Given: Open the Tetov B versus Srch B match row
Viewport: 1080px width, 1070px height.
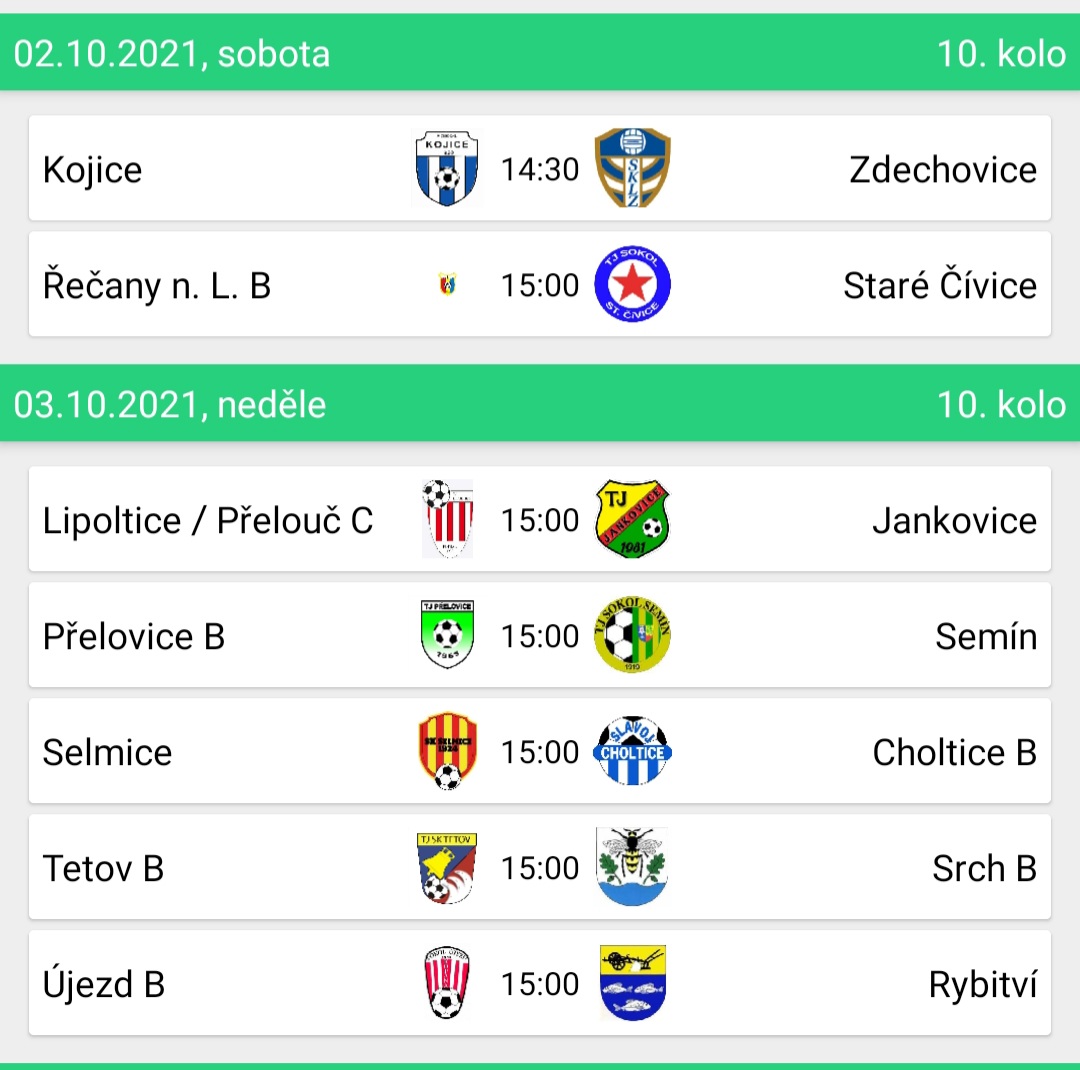Looking at the screenshot, I should (540, 867).
